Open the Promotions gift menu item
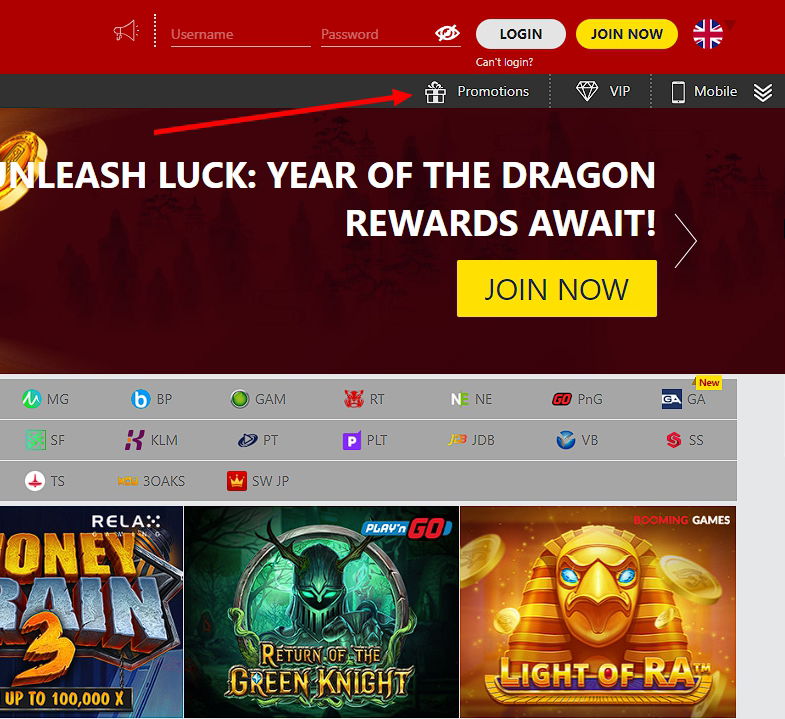 coord(477,92)
